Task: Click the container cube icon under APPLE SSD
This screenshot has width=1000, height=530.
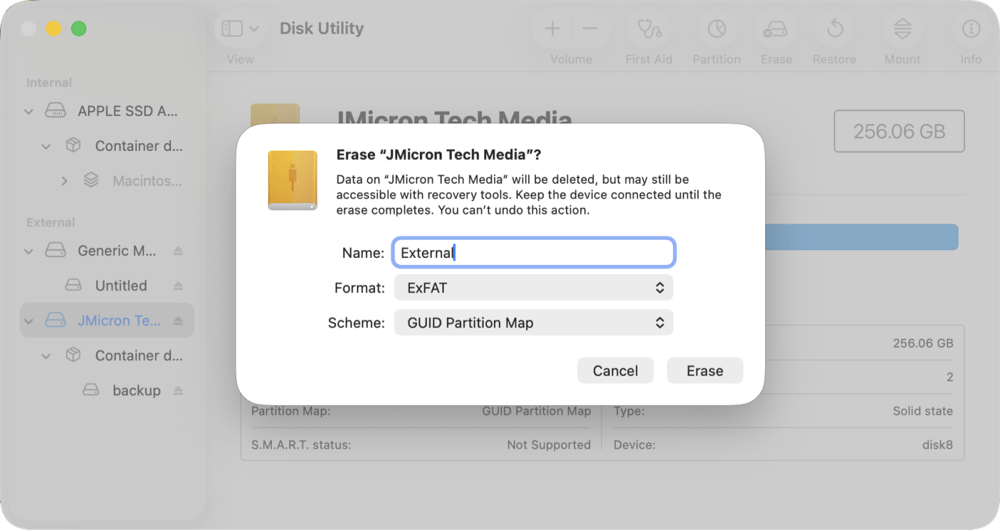Action: click(73, 145)
